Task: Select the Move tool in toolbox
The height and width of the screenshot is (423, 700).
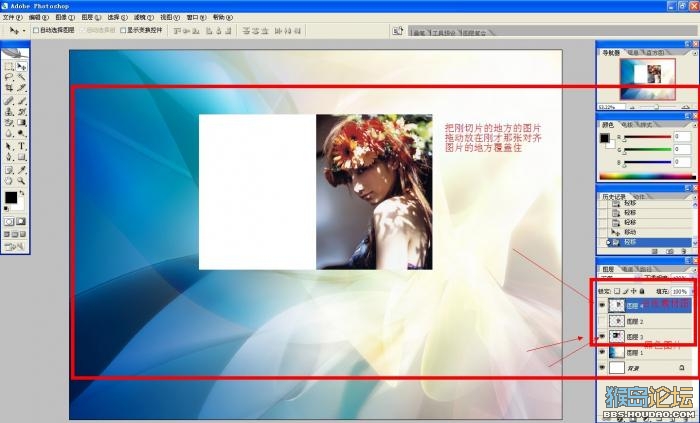Action: (x=21, y=66)
